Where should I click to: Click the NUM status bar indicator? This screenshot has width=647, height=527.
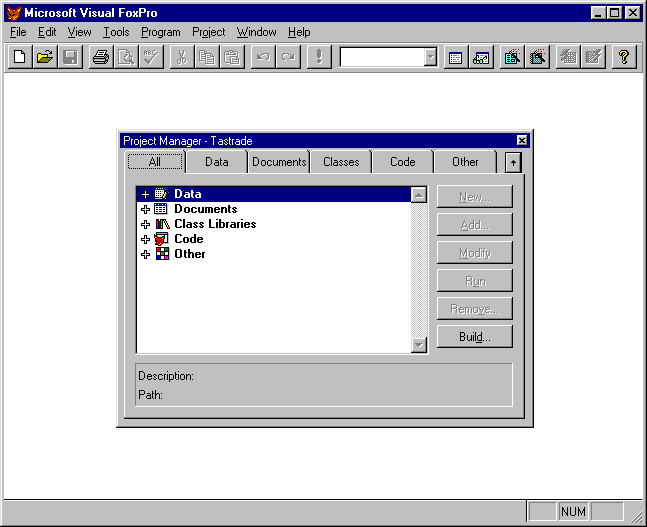573,512
